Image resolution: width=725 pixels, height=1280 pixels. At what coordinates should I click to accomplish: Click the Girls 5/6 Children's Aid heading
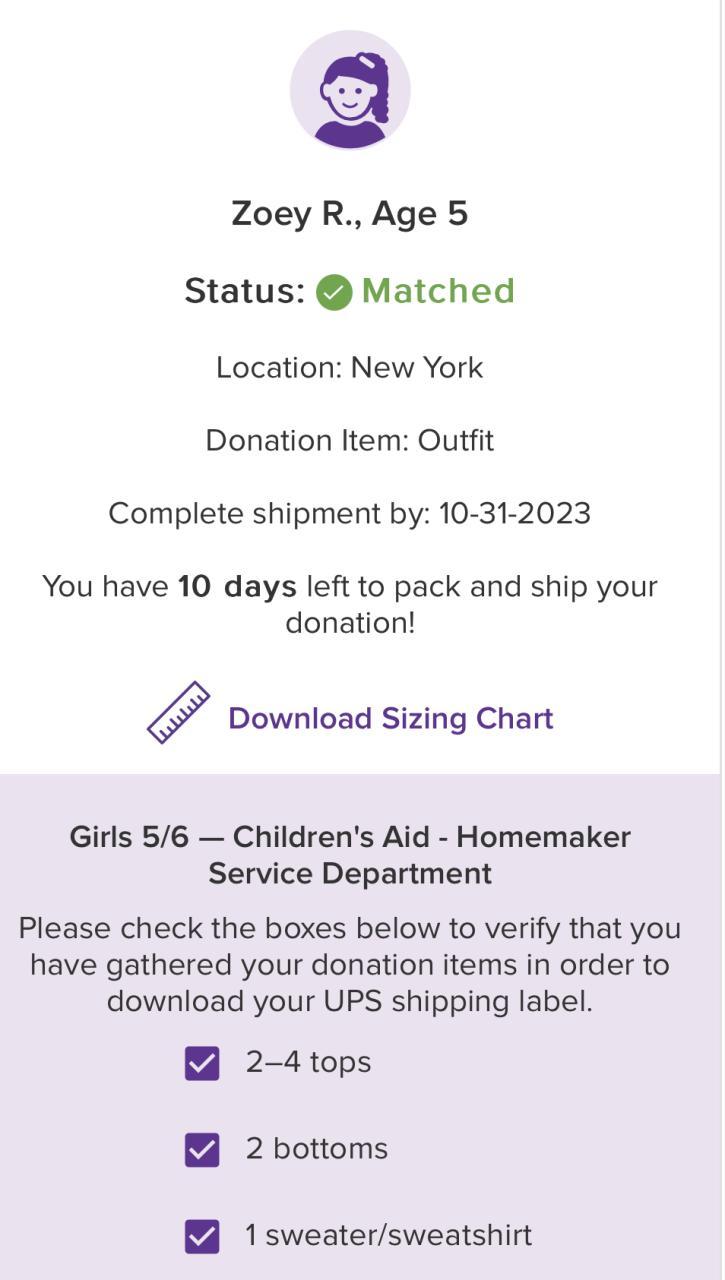tap(350, 837)
